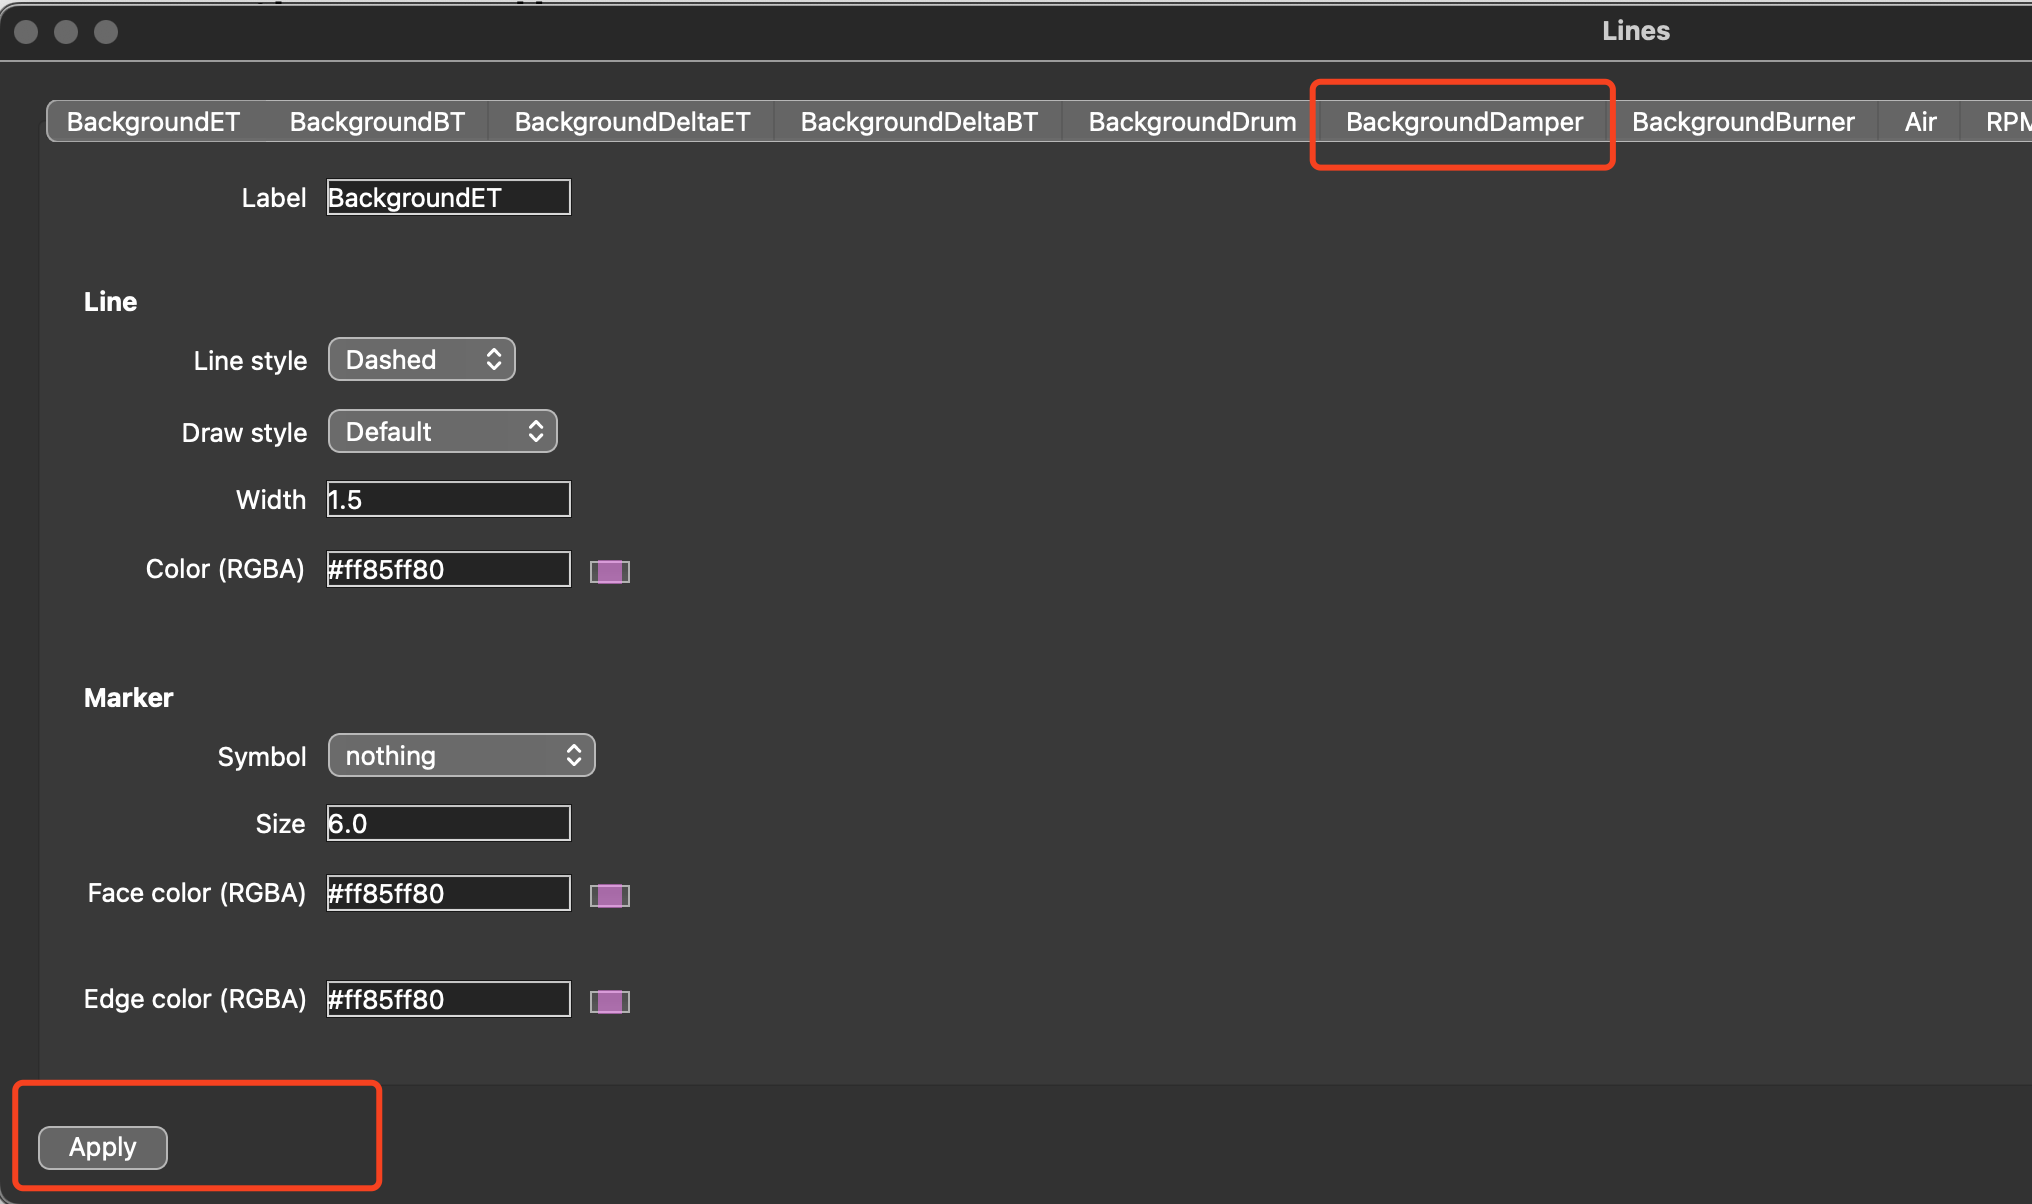
Task: Open the Line style dropdown
Action: coord(421,360)
